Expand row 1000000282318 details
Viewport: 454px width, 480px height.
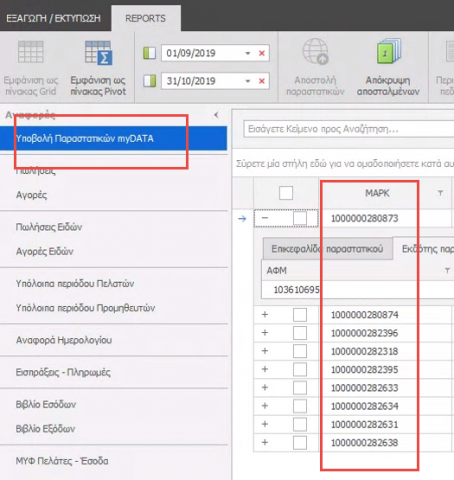tap(265, 351)
